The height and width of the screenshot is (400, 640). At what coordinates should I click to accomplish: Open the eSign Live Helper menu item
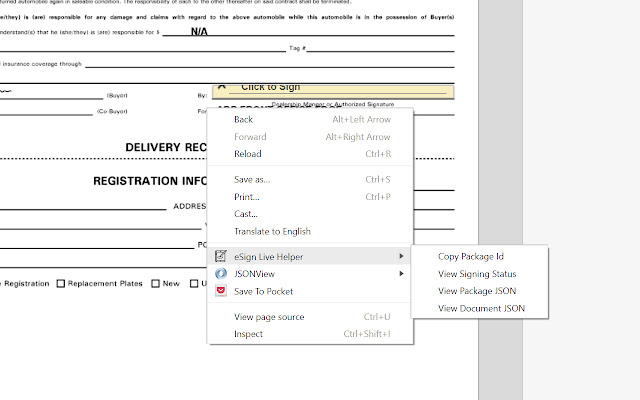click(x=310, y=256)
